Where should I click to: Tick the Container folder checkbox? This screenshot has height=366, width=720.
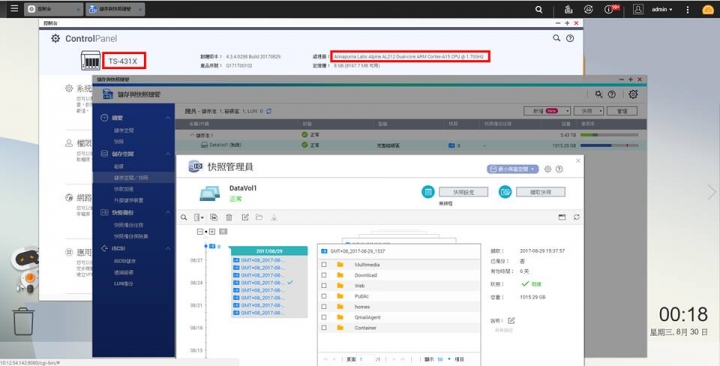[x=324, y=328]
